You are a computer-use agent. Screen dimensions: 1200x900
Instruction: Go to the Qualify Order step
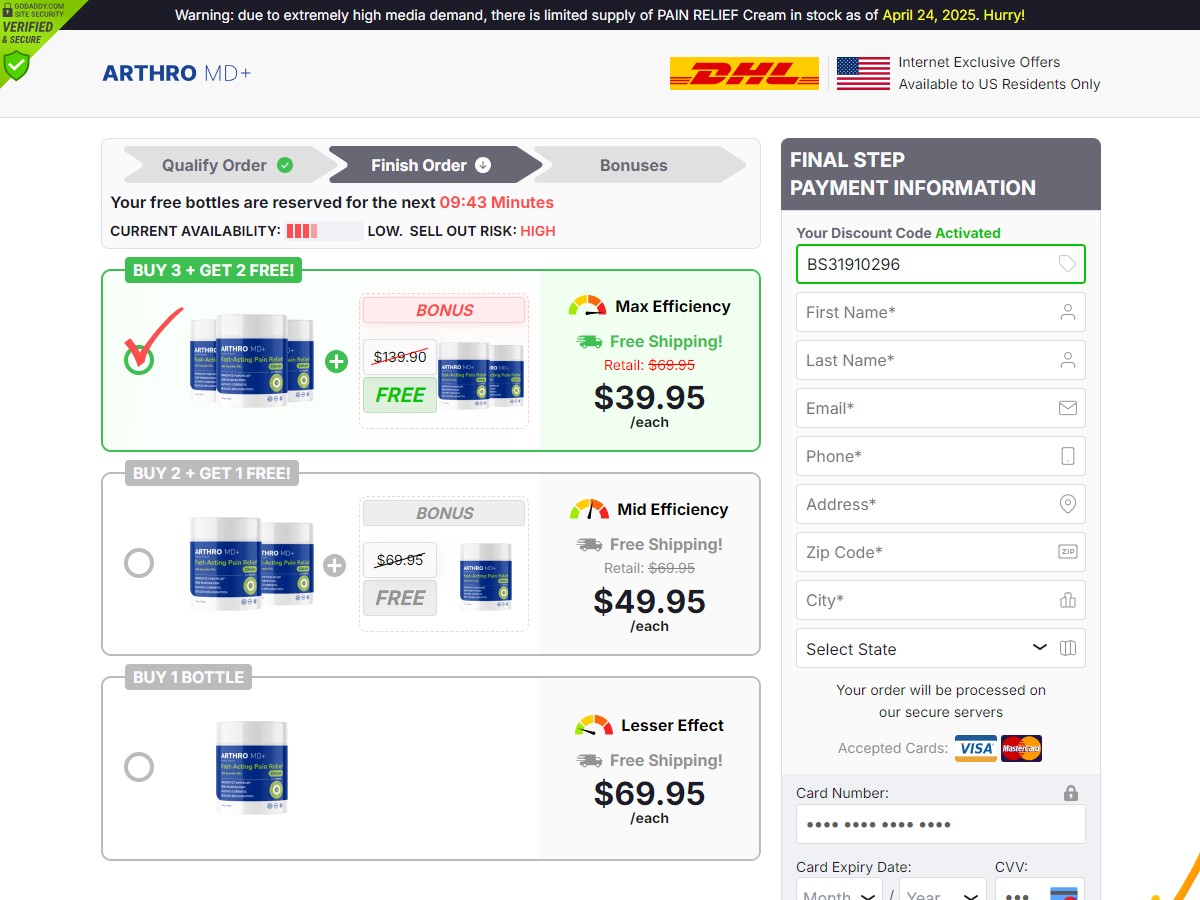pyautogui.click(x=228, y=165)
